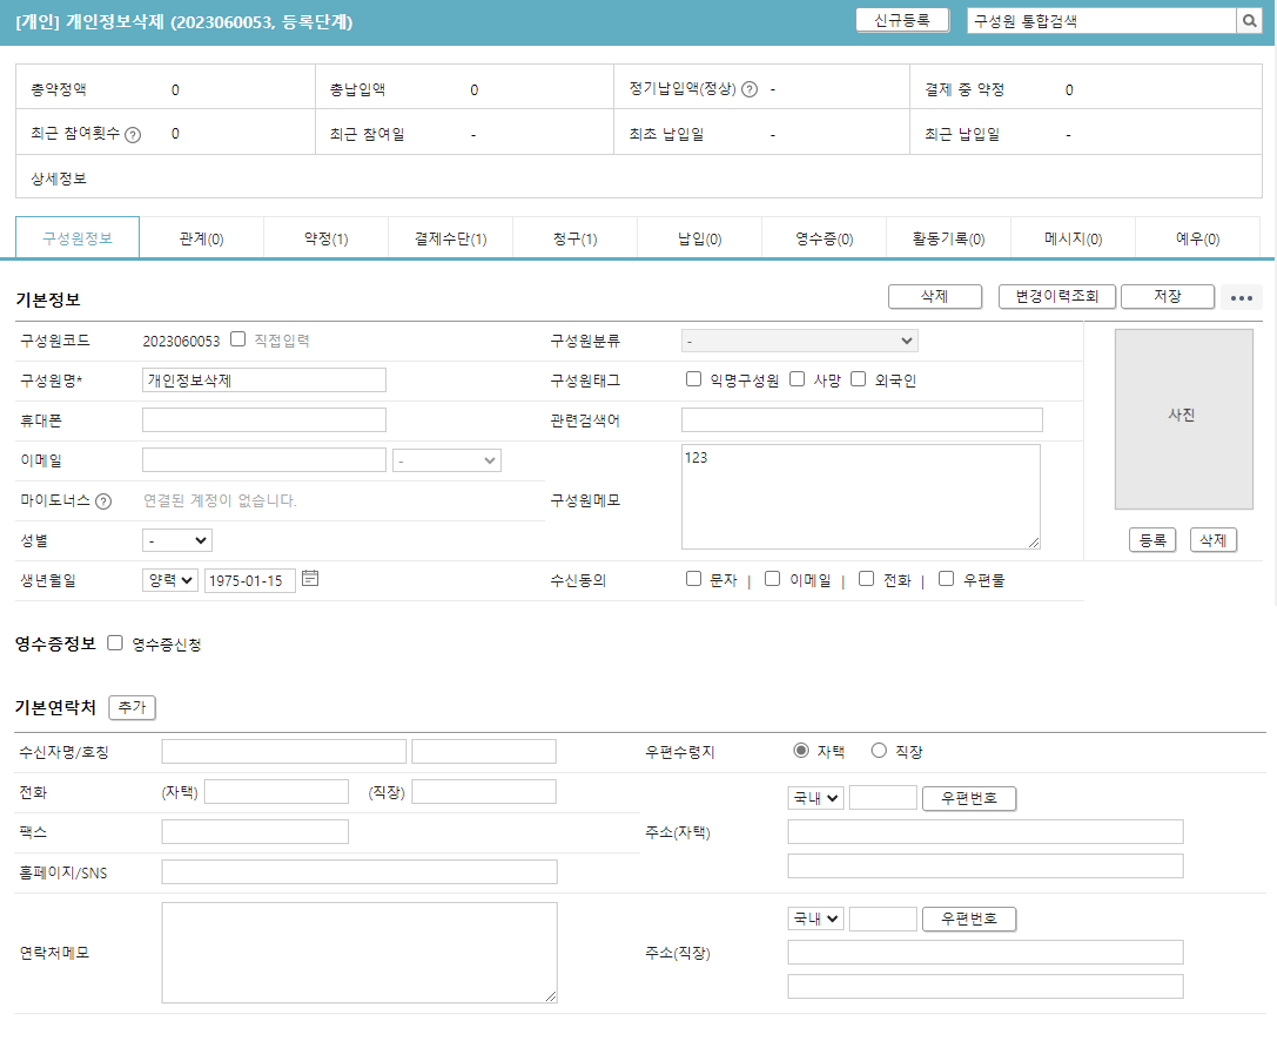1277x1039 pixels.
Task: Switch to the 결제수단(1) tab
Action: [x=450, y=238]
